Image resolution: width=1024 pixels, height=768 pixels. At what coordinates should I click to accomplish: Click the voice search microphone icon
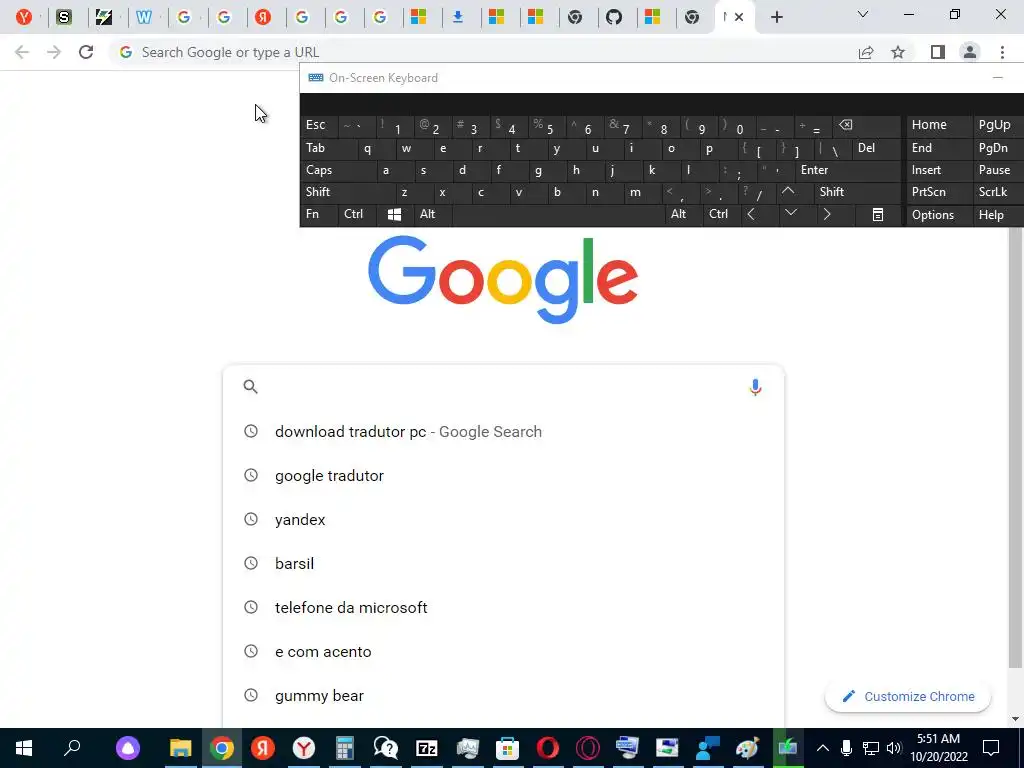[x=755, y=387]
